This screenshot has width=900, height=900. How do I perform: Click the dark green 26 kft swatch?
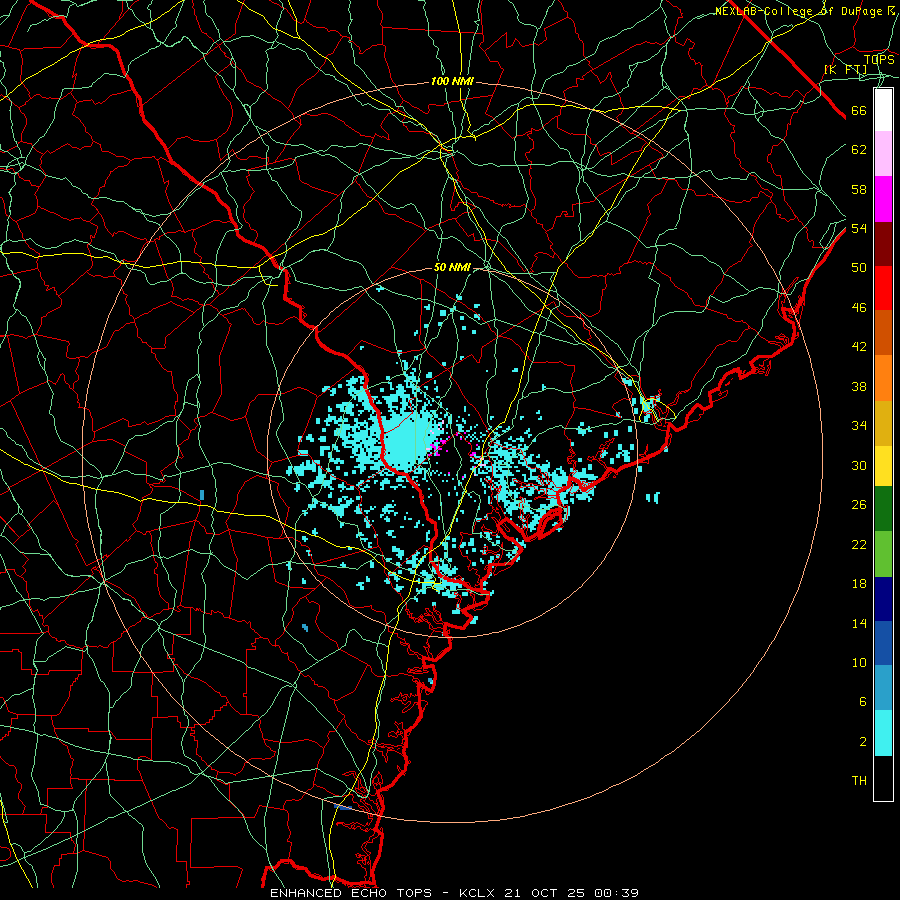coord(883,509)
